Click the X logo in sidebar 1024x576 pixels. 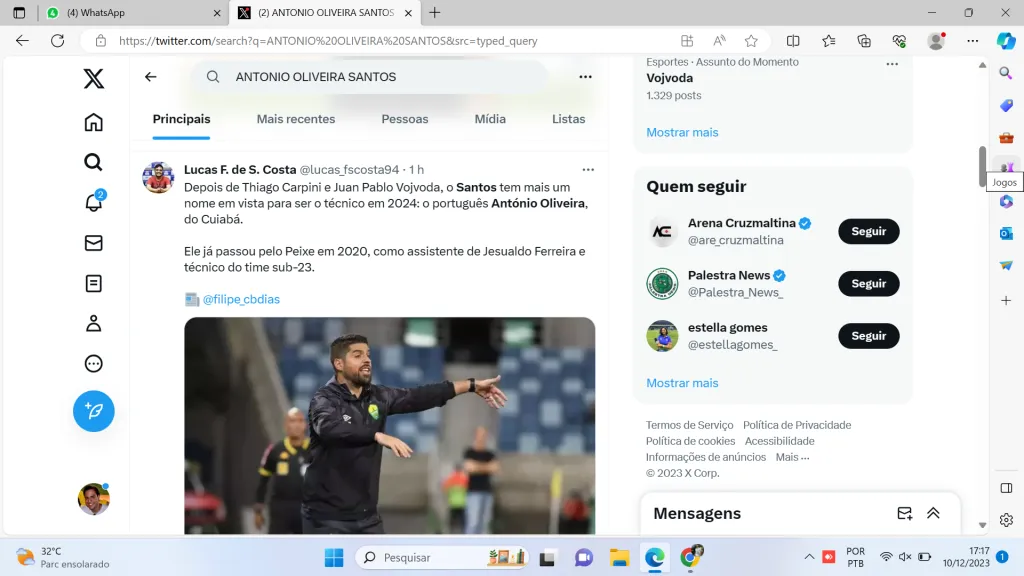click(x=93, y=79)
